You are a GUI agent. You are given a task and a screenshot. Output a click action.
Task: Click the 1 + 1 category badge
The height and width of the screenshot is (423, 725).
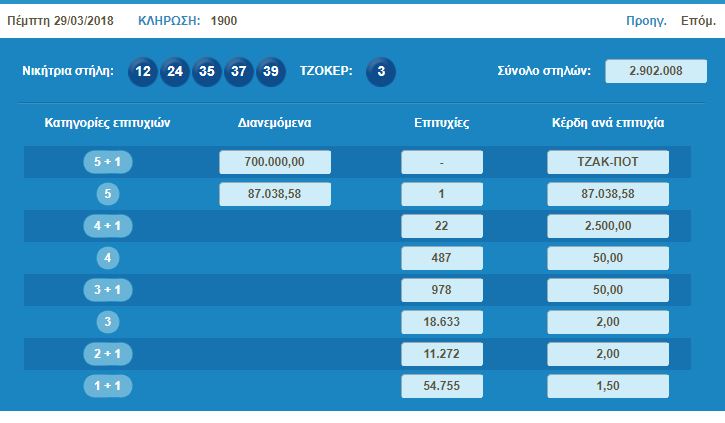[x=108, y=386]
